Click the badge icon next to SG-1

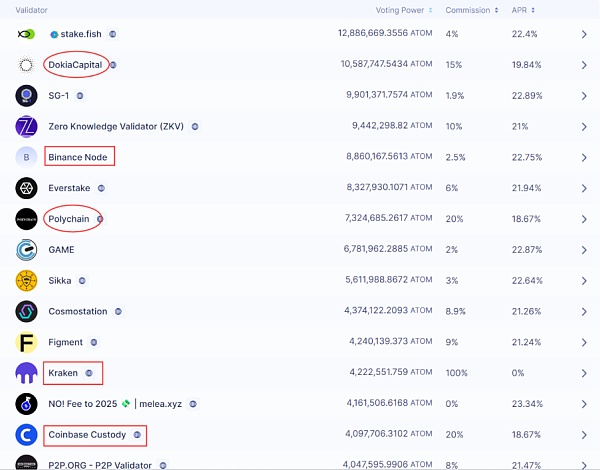[80, 96]
